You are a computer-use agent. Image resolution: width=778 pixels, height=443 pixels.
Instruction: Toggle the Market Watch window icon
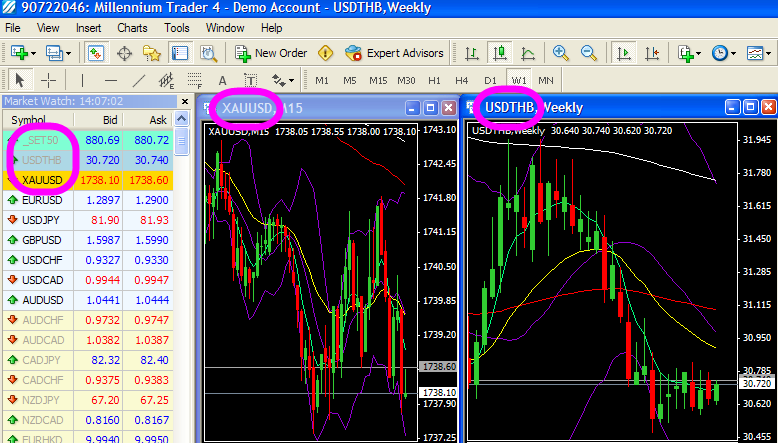(96, 53)
